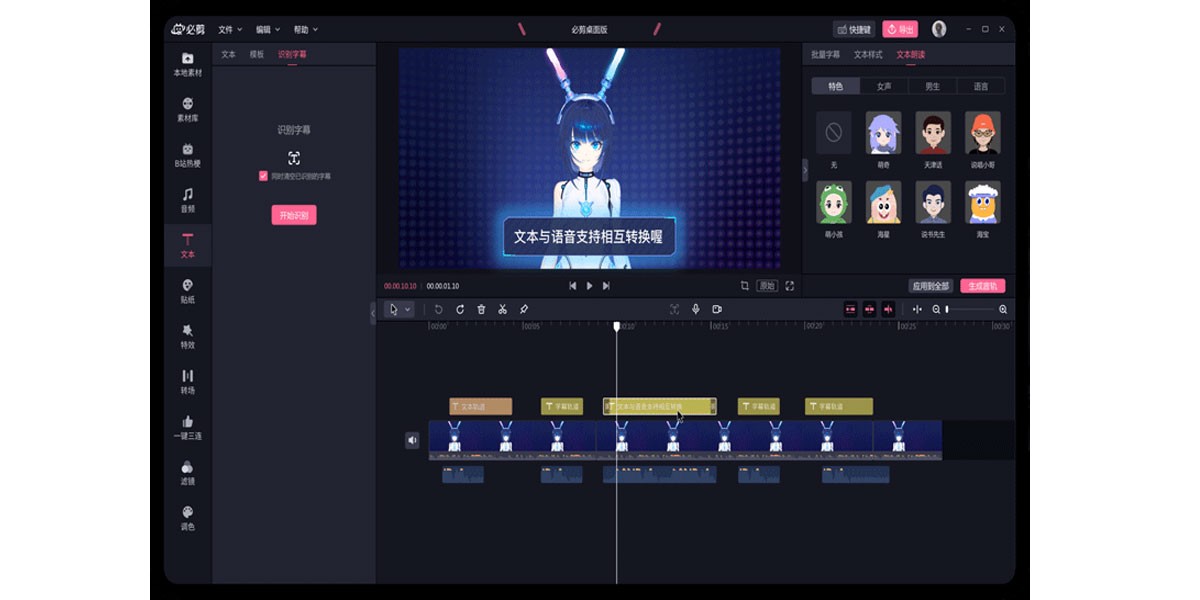Viewport: 1200px width, 600px height.
Task: Toggle 同时清空已识别的字幕 checkbox
Action: [x=263, y=175]
